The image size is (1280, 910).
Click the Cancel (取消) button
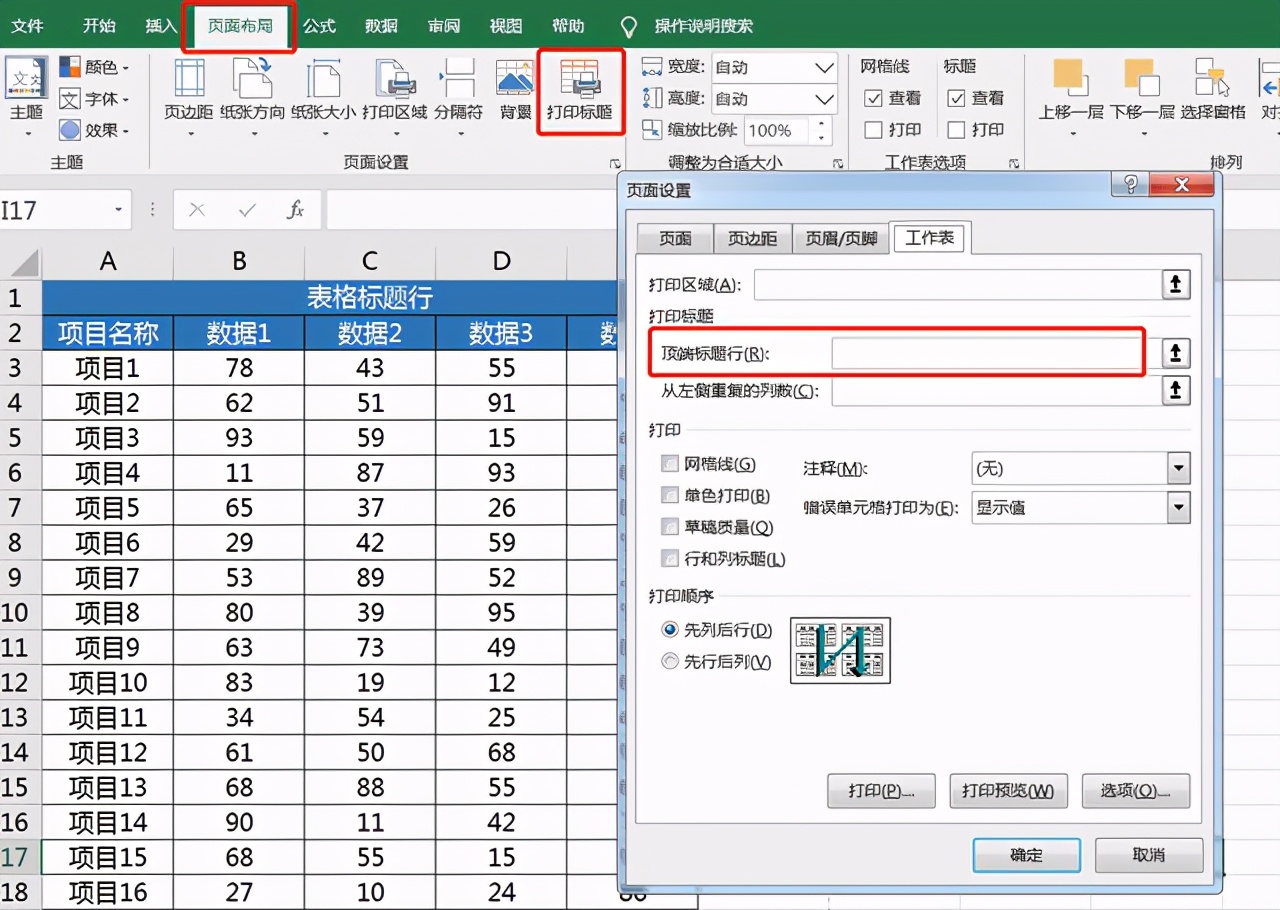[x=1148, y=855]
